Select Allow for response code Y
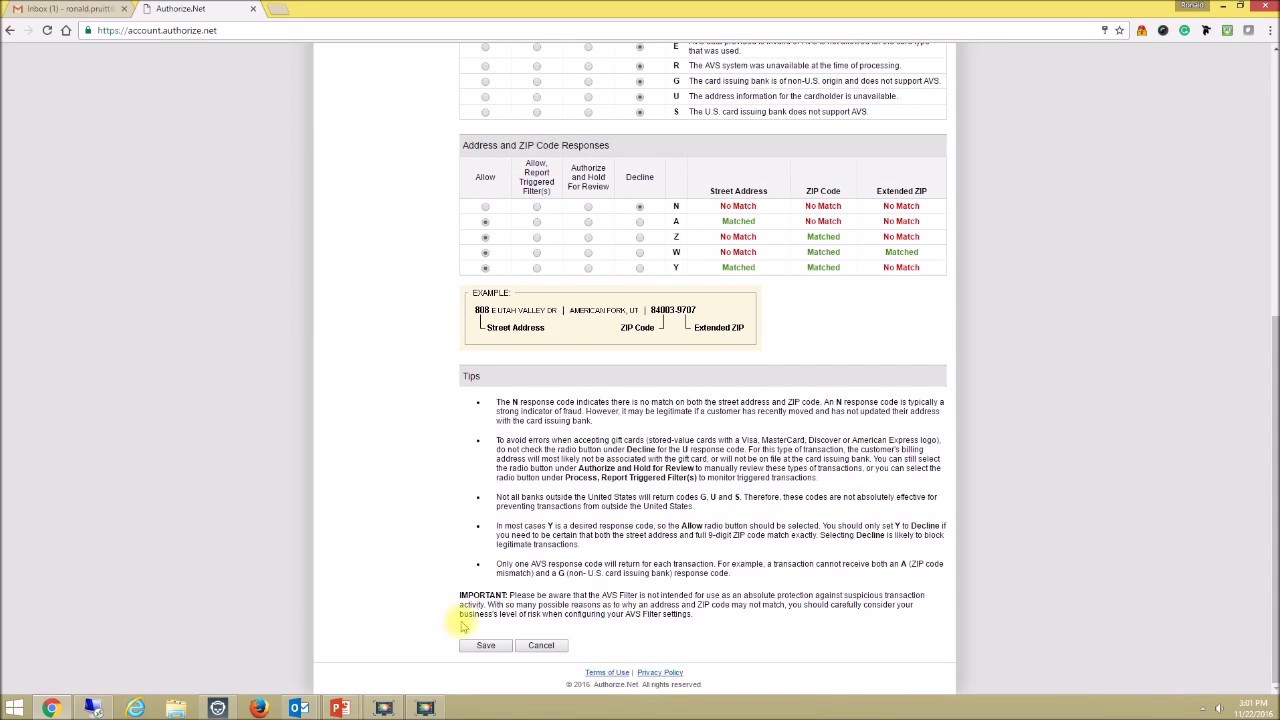Viewport: 1280px width, 720px height. point(485,268)
